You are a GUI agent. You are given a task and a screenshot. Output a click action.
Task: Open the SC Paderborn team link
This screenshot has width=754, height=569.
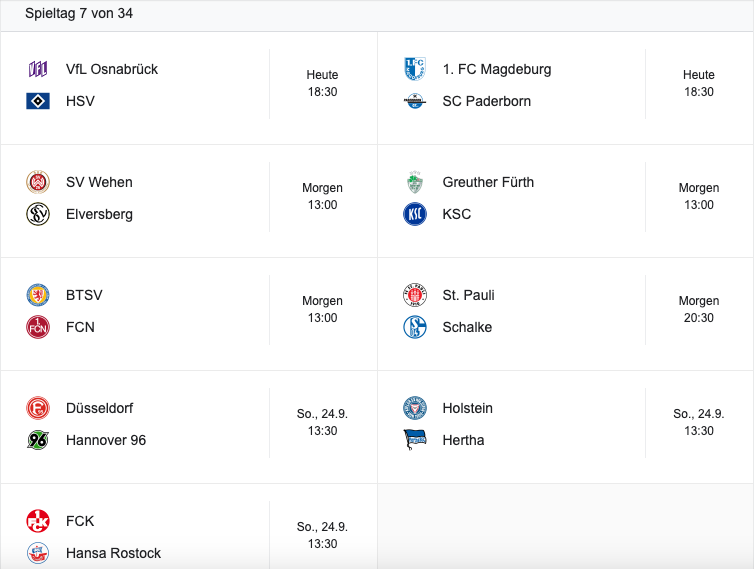(487, 101)
